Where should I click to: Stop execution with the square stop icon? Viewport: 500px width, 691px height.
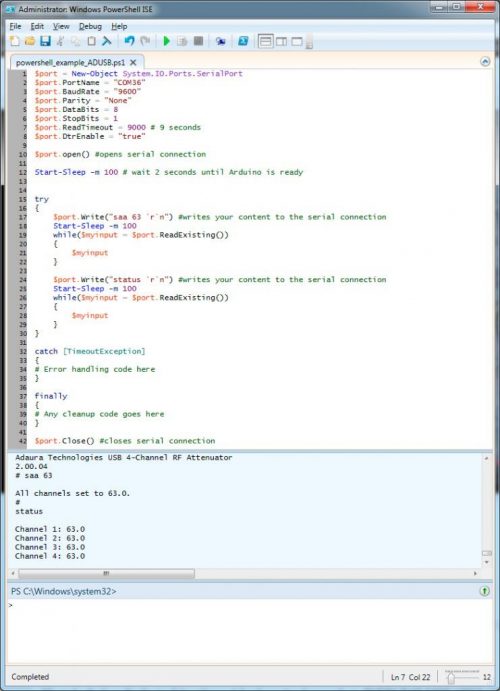point(198,41)
